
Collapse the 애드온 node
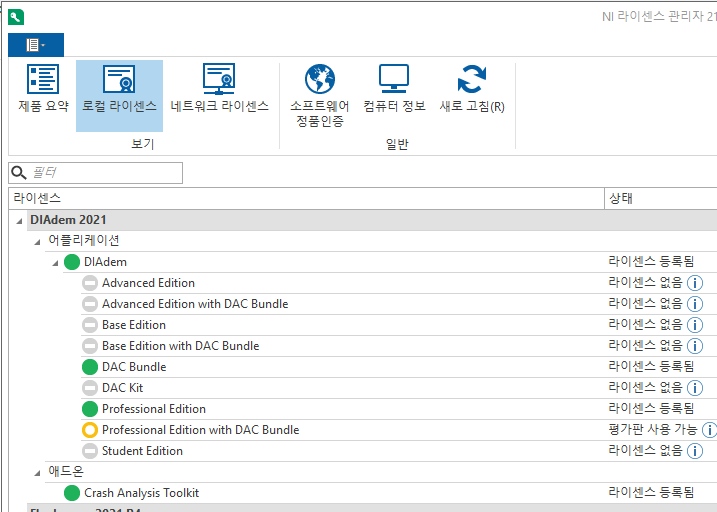point(37,473)
